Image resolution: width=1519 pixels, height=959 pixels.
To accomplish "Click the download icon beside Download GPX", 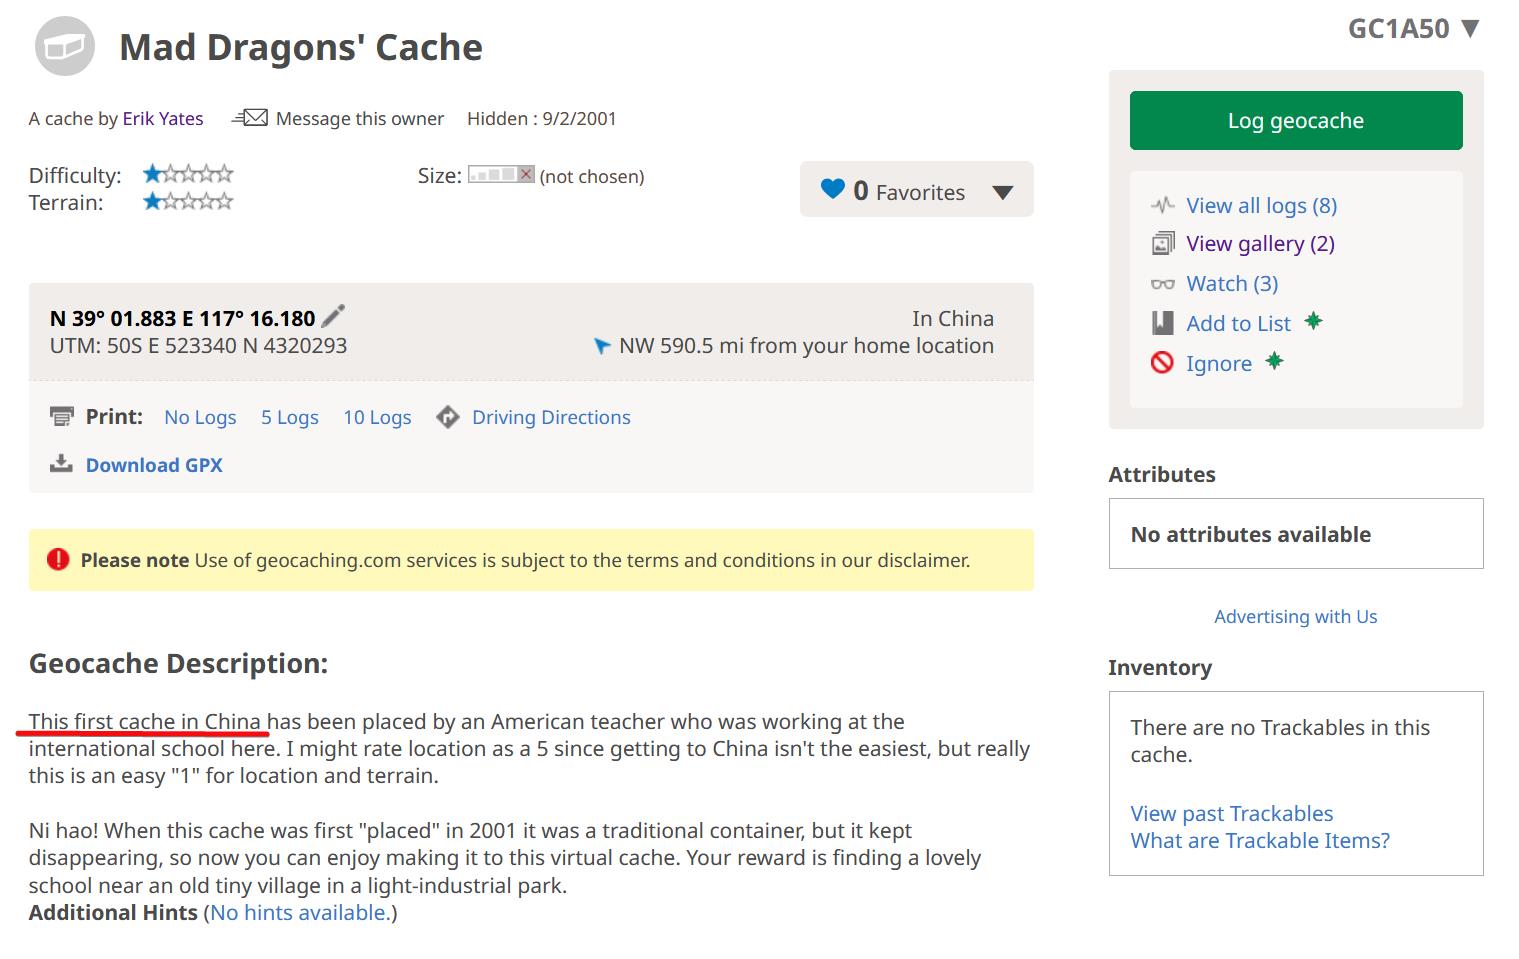I will point(62,464).
